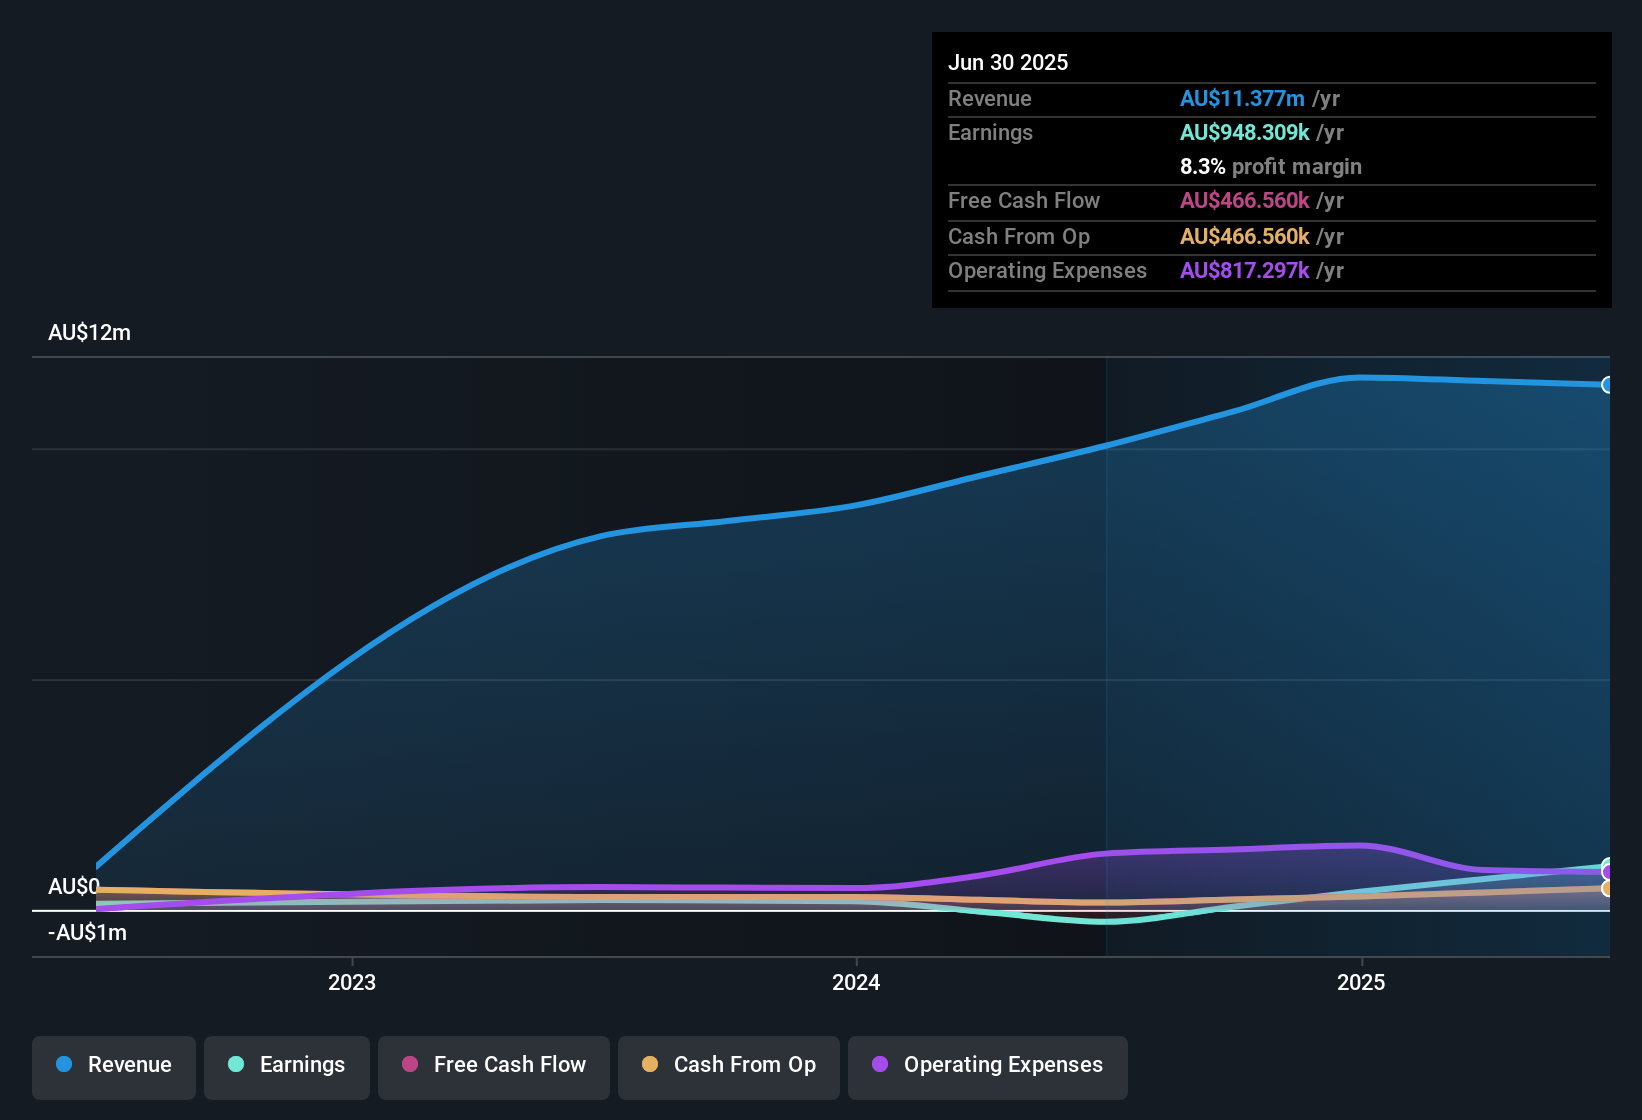Toggle the Free Cash Flow legend button
The height and width of the screenshot is (1120, 1642).
(x=494, y=1067)
